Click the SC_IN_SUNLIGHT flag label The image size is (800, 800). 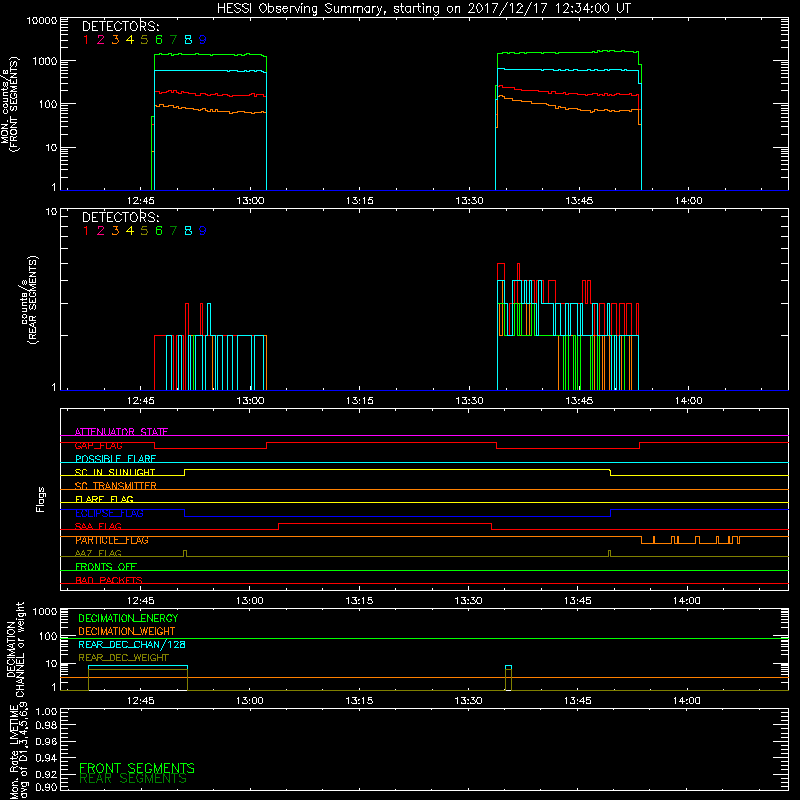(115, 472)
